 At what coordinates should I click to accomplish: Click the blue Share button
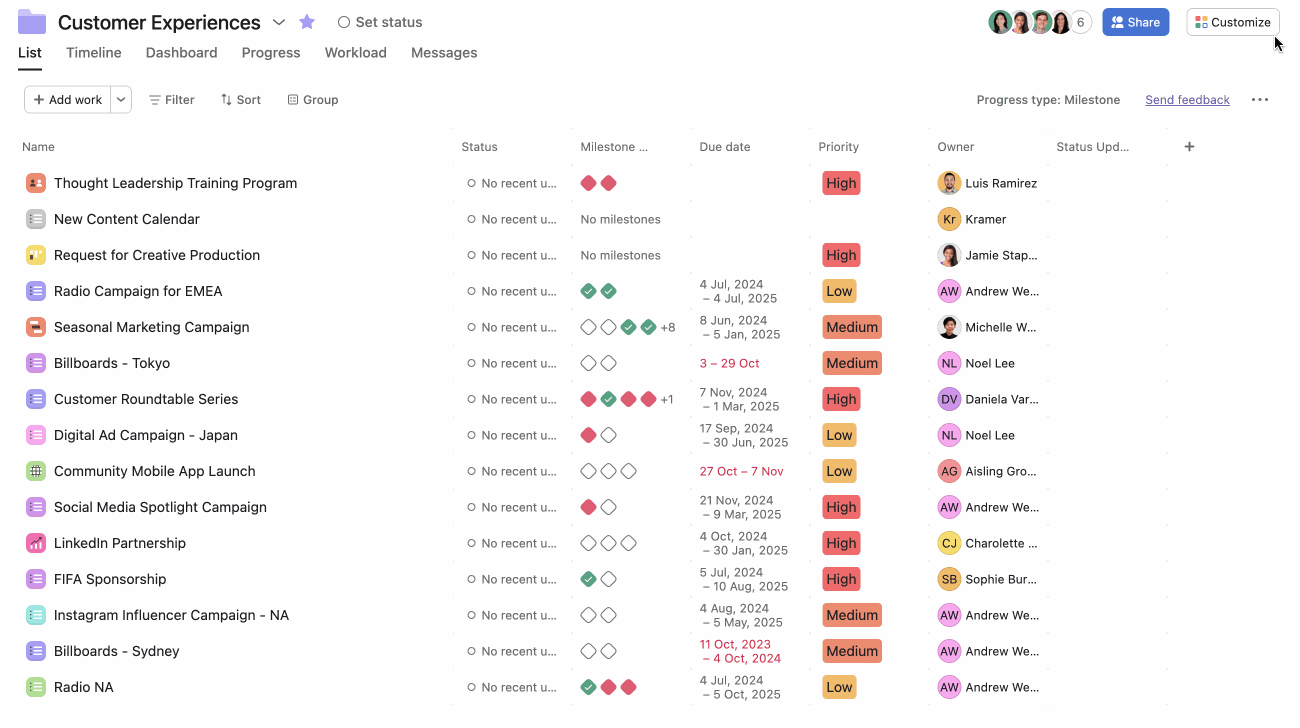point(1135,22)
